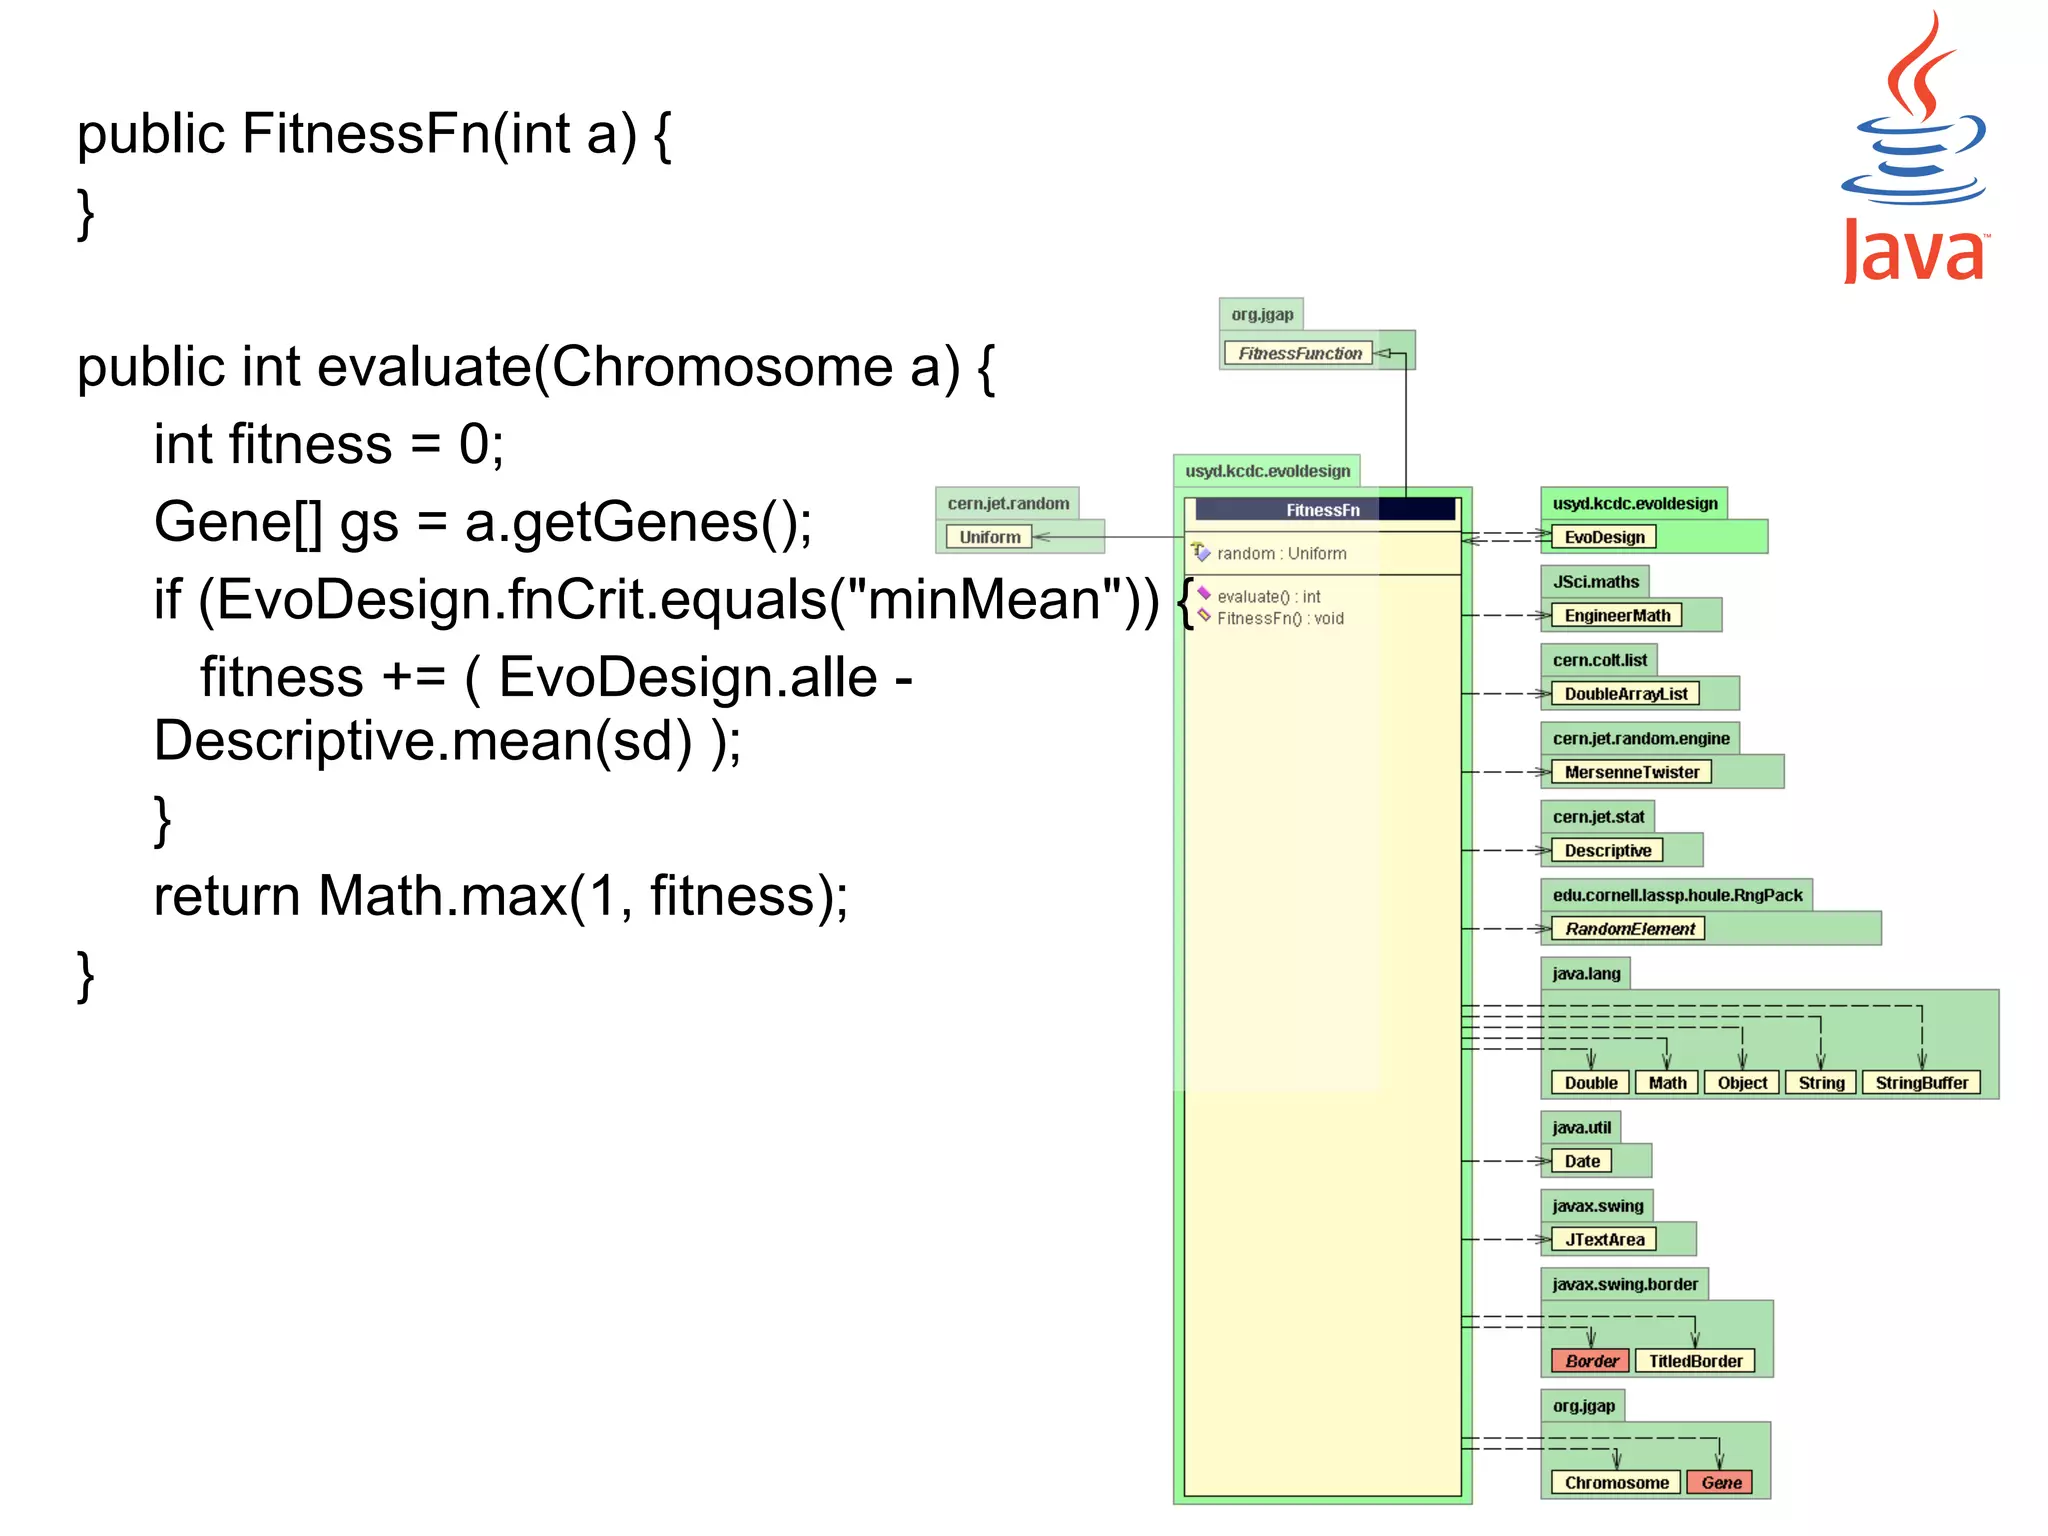This screenshot has width=2048, height=1536.
Task: Select the String class box
Action: coord(1821,1083)
